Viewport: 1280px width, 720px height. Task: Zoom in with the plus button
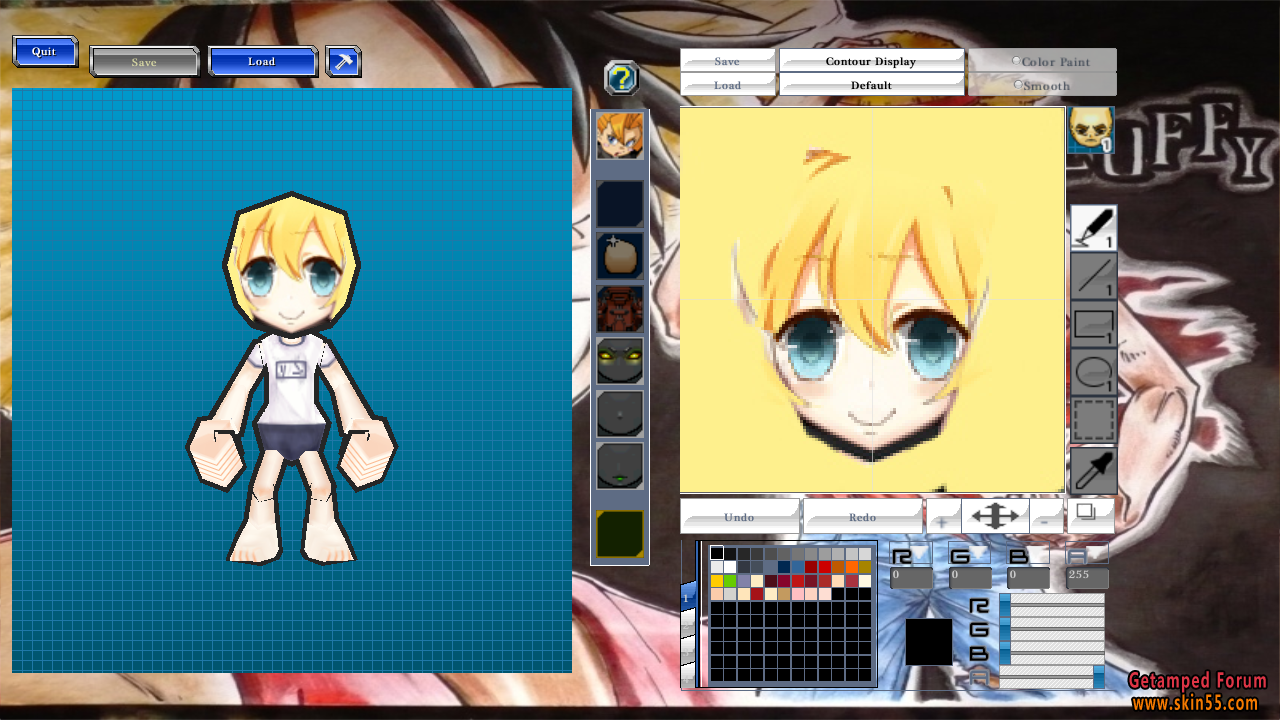pos(943,517)
